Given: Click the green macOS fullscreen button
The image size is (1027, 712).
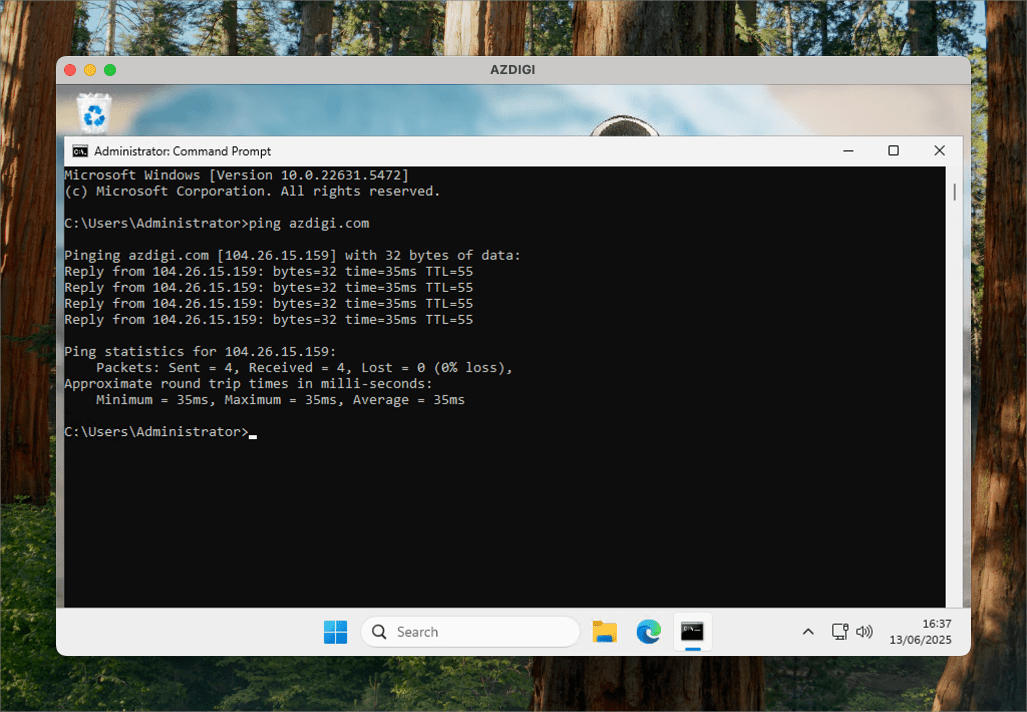Looking at the screenshot, I should point(110,70).
